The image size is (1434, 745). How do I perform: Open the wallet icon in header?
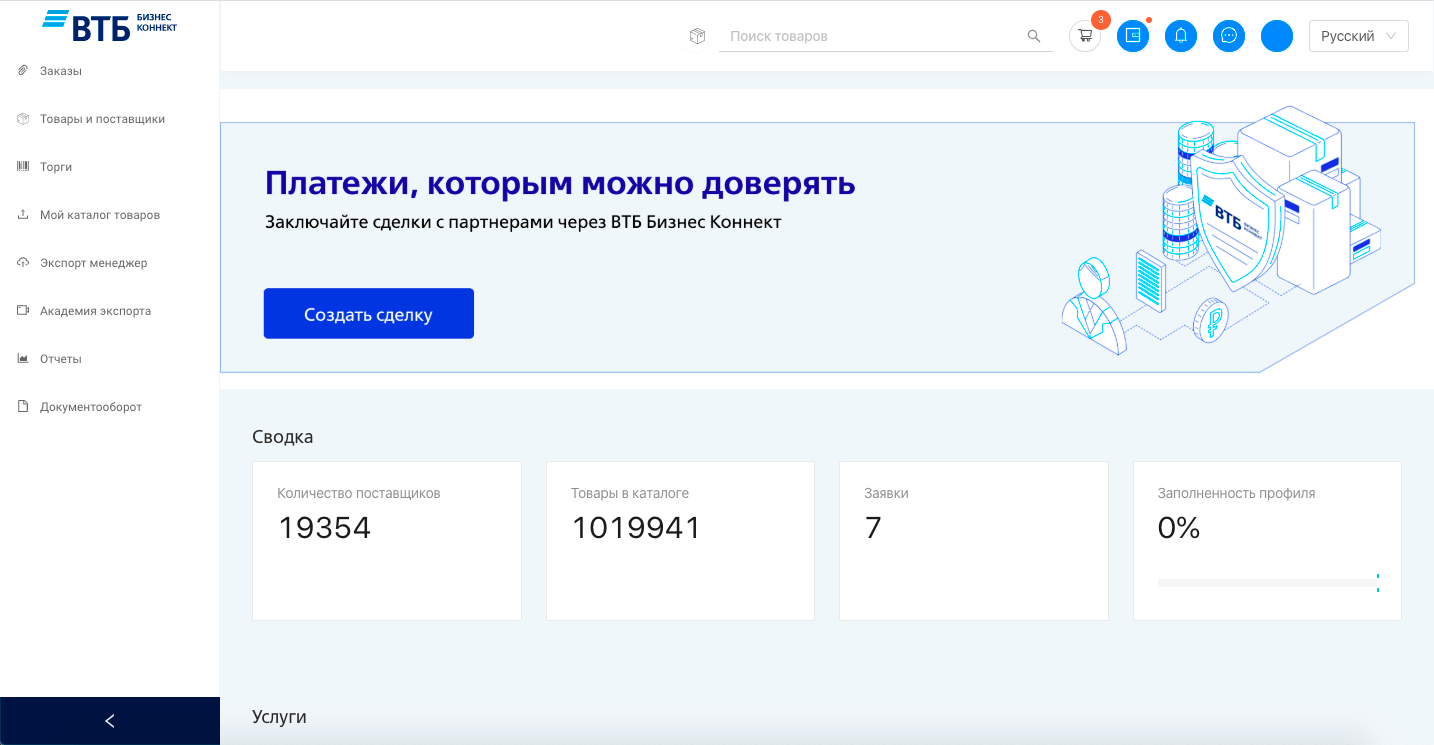1133,36
